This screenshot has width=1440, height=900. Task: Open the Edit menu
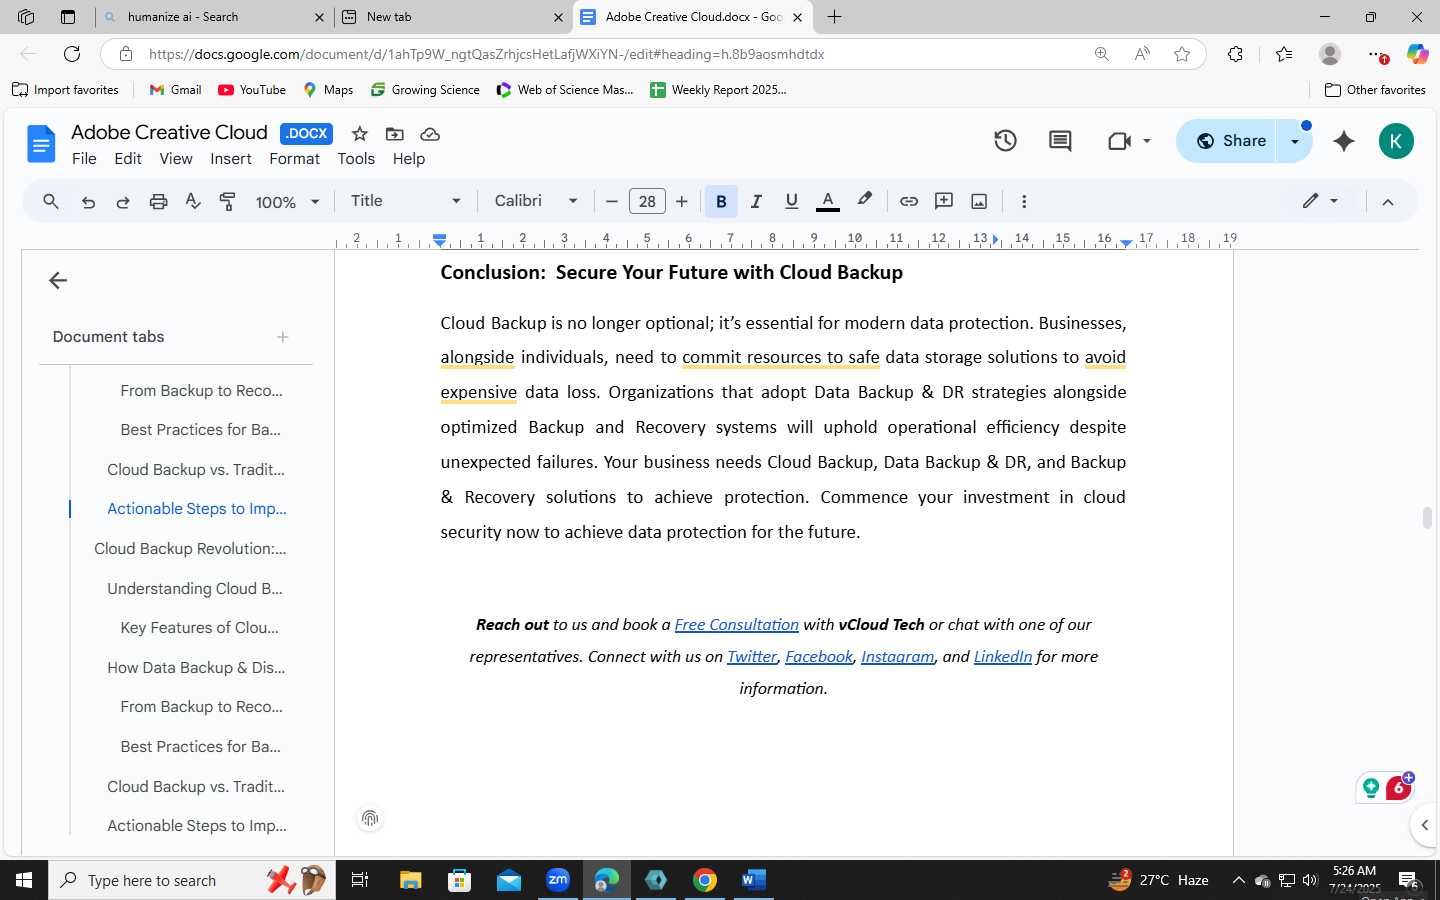[x=128, y=159]
